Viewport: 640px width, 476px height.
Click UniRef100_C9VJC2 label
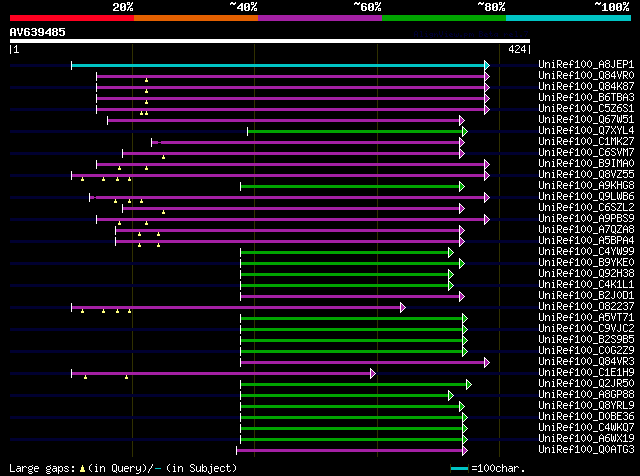[586, 329]
